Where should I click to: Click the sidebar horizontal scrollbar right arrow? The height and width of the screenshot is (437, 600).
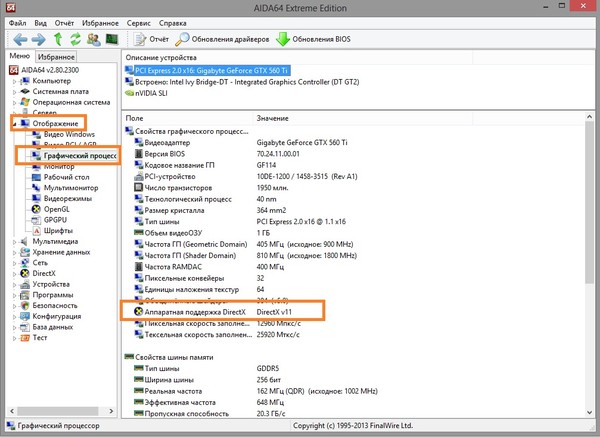(111, 411)
